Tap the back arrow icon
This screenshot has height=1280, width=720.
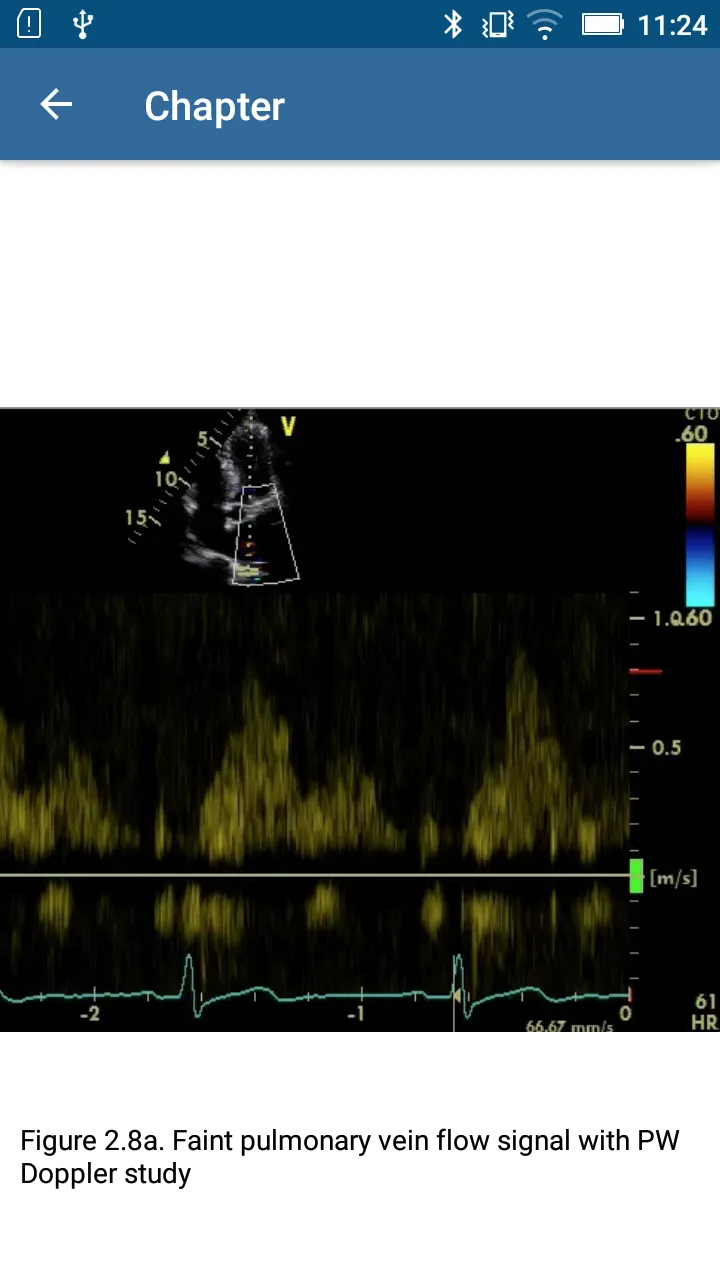[x=56, y=105]
